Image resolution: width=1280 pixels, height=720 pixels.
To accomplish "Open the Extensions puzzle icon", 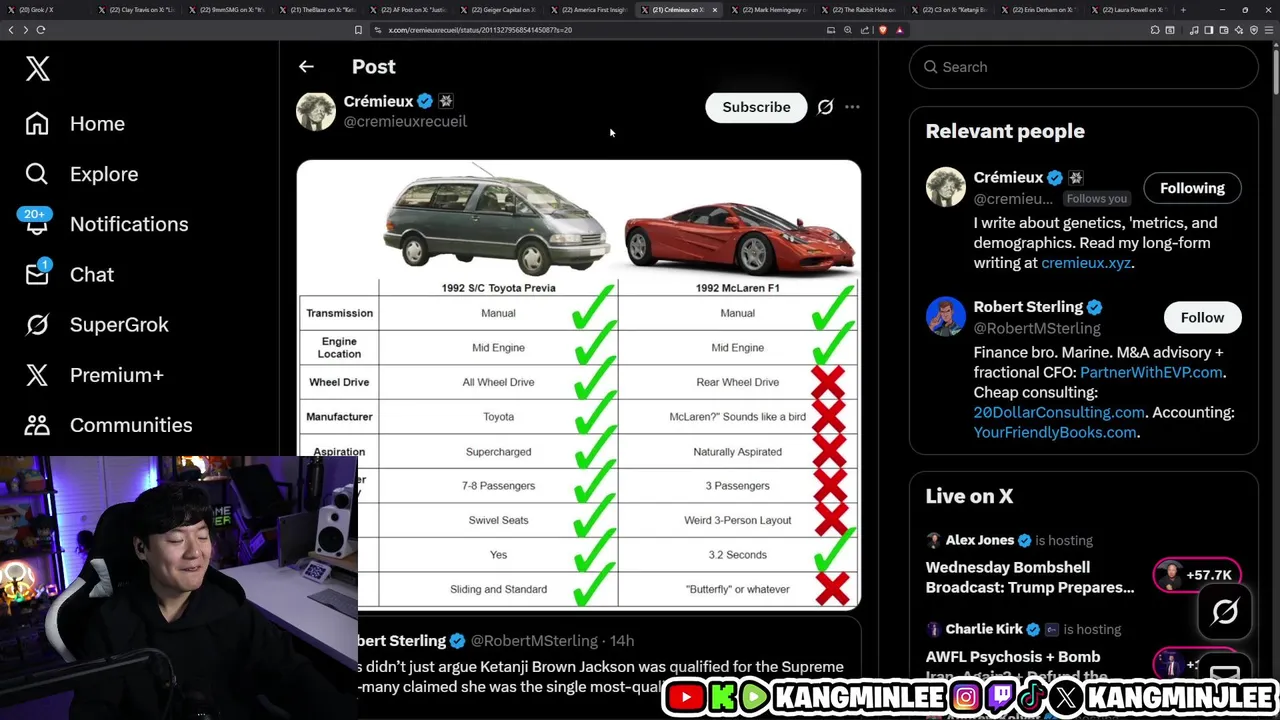I will (x=1155, y=30).
